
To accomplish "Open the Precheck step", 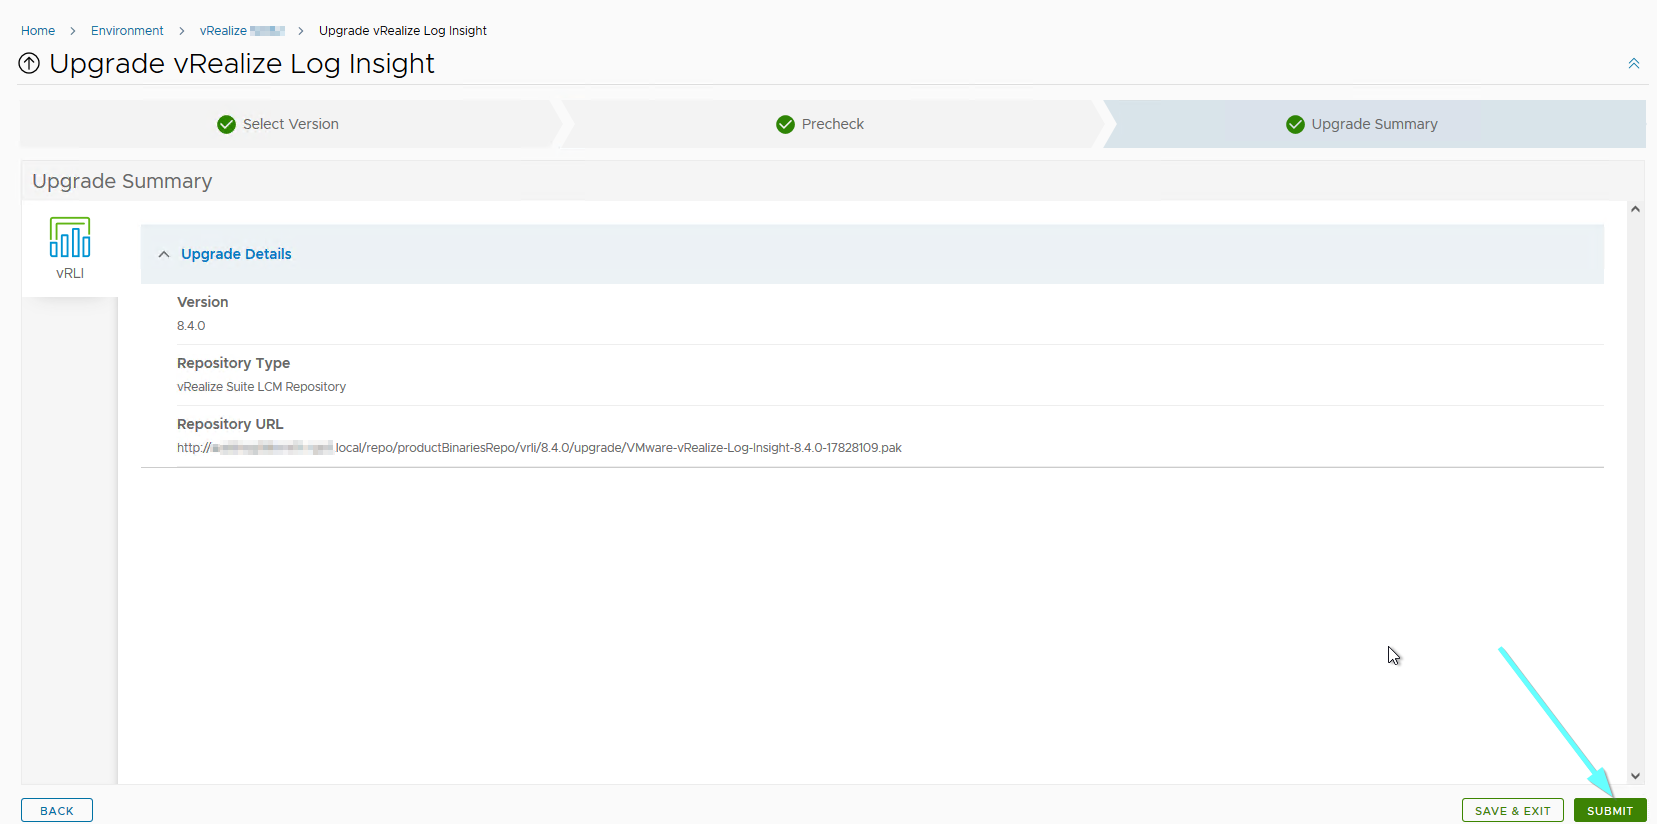I will click(832, 124).
